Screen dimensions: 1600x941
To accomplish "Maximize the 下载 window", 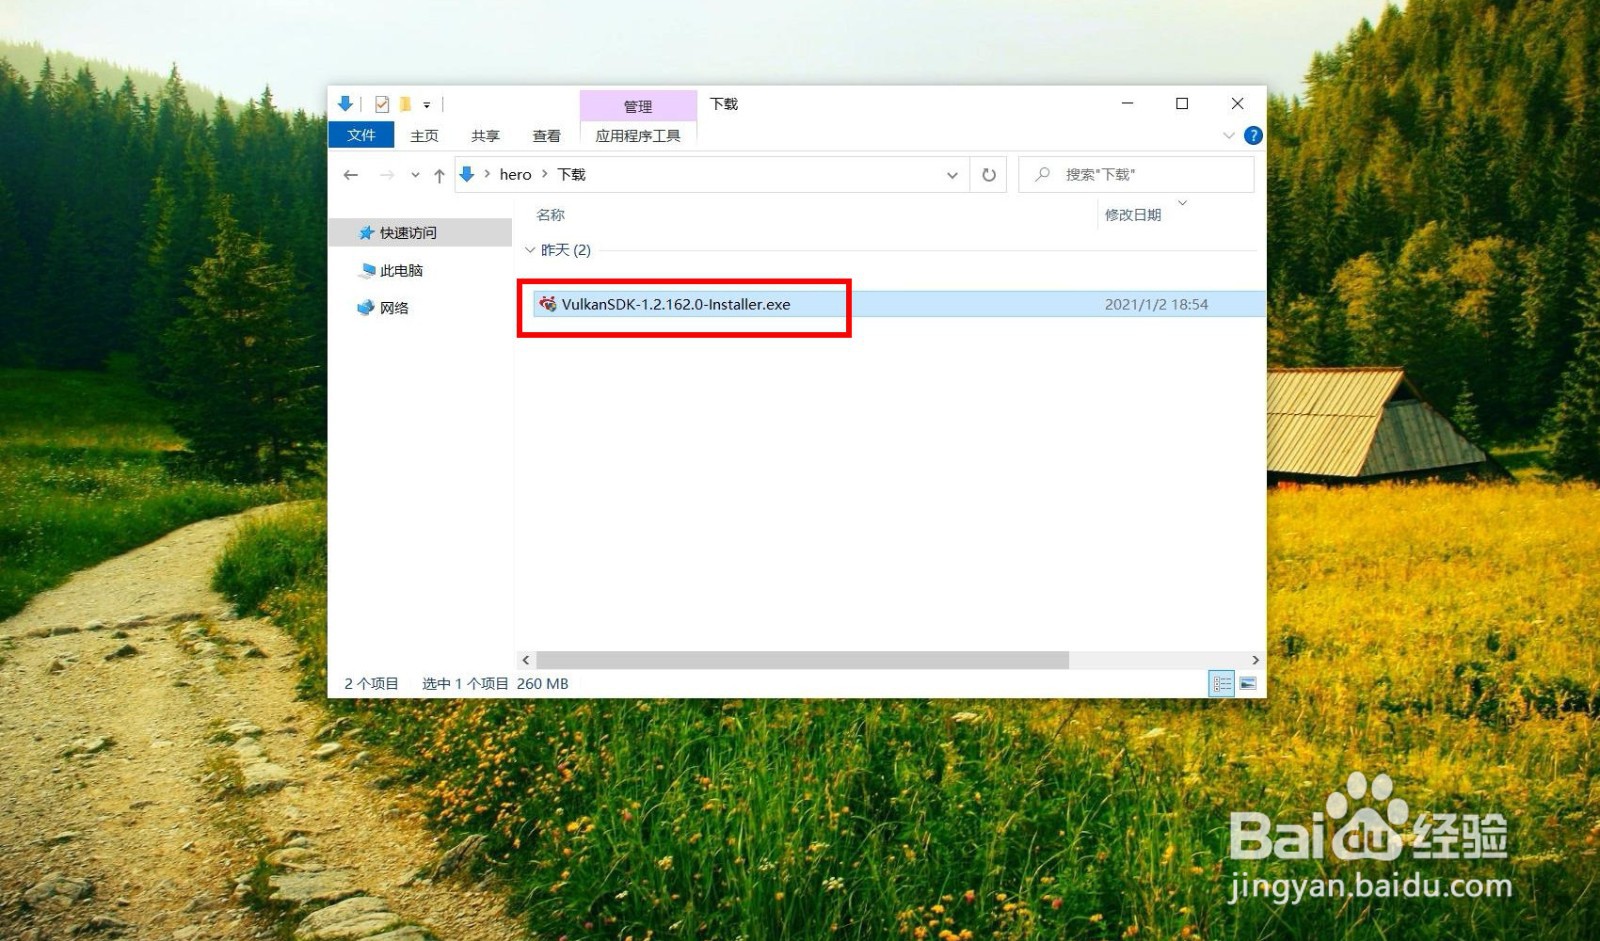I will pyautogui.click(x=1182, y=103).
